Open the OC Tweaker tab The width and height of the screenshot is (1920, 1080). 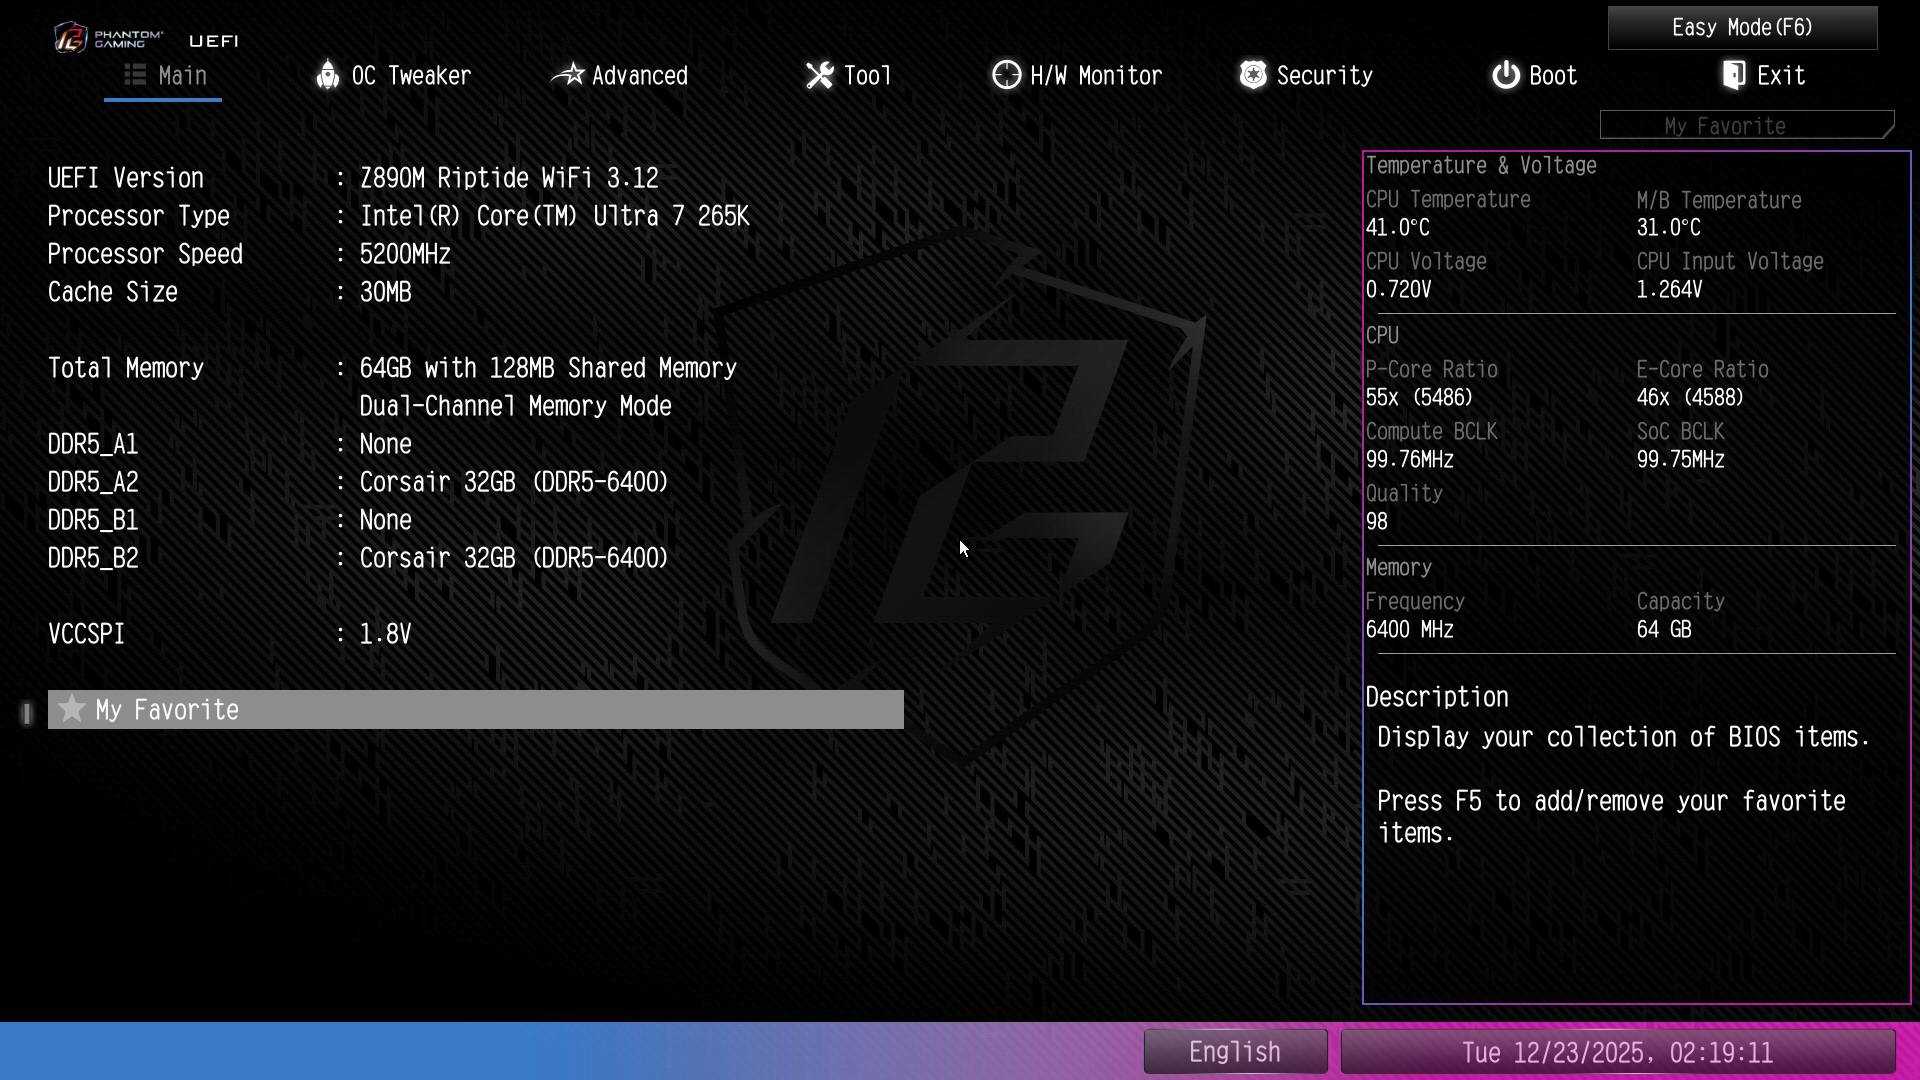coord(410,76)
